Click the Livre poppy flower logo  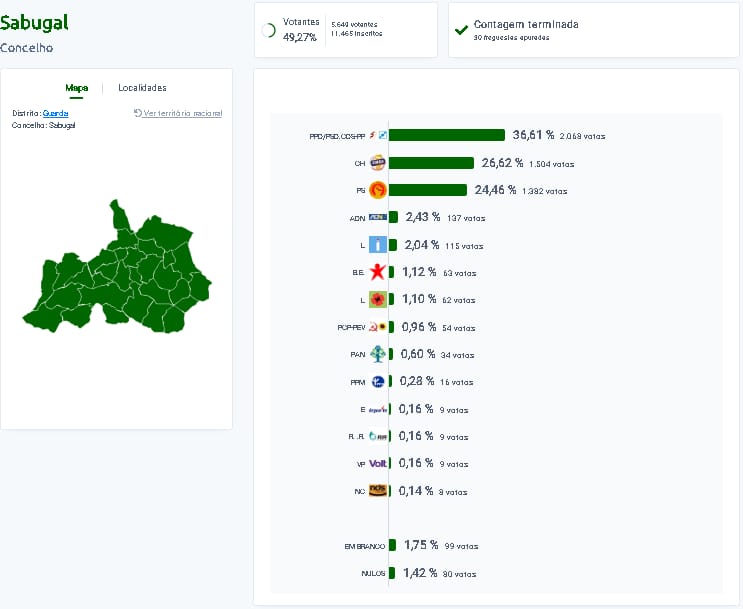click(x=378, y=300)
